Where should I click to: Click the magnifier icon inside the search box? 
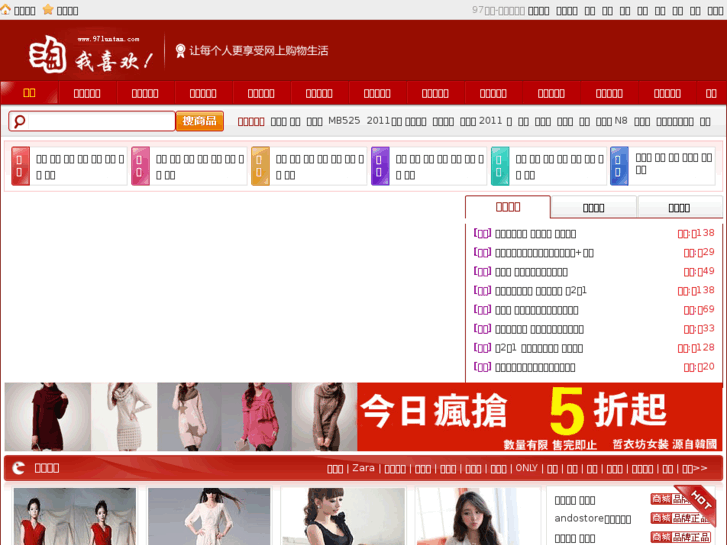coord(19,122)
